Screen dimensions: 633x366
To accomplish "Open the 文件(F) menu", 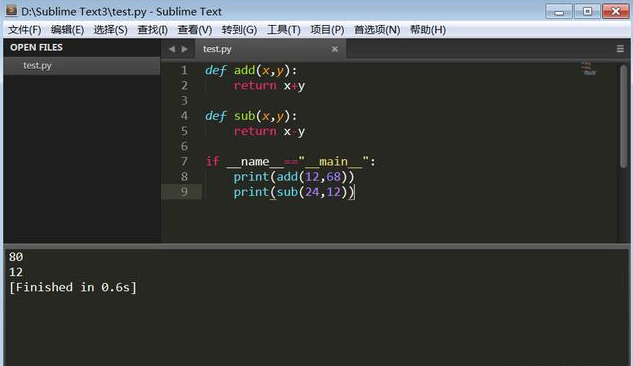I will 25,30.
